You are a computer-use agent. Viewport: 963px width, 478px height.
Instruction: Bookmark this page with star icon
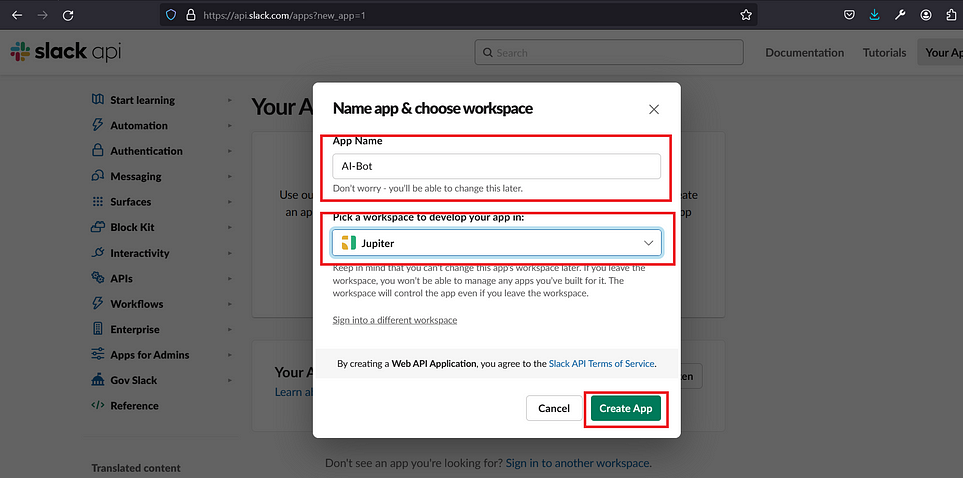746,15
